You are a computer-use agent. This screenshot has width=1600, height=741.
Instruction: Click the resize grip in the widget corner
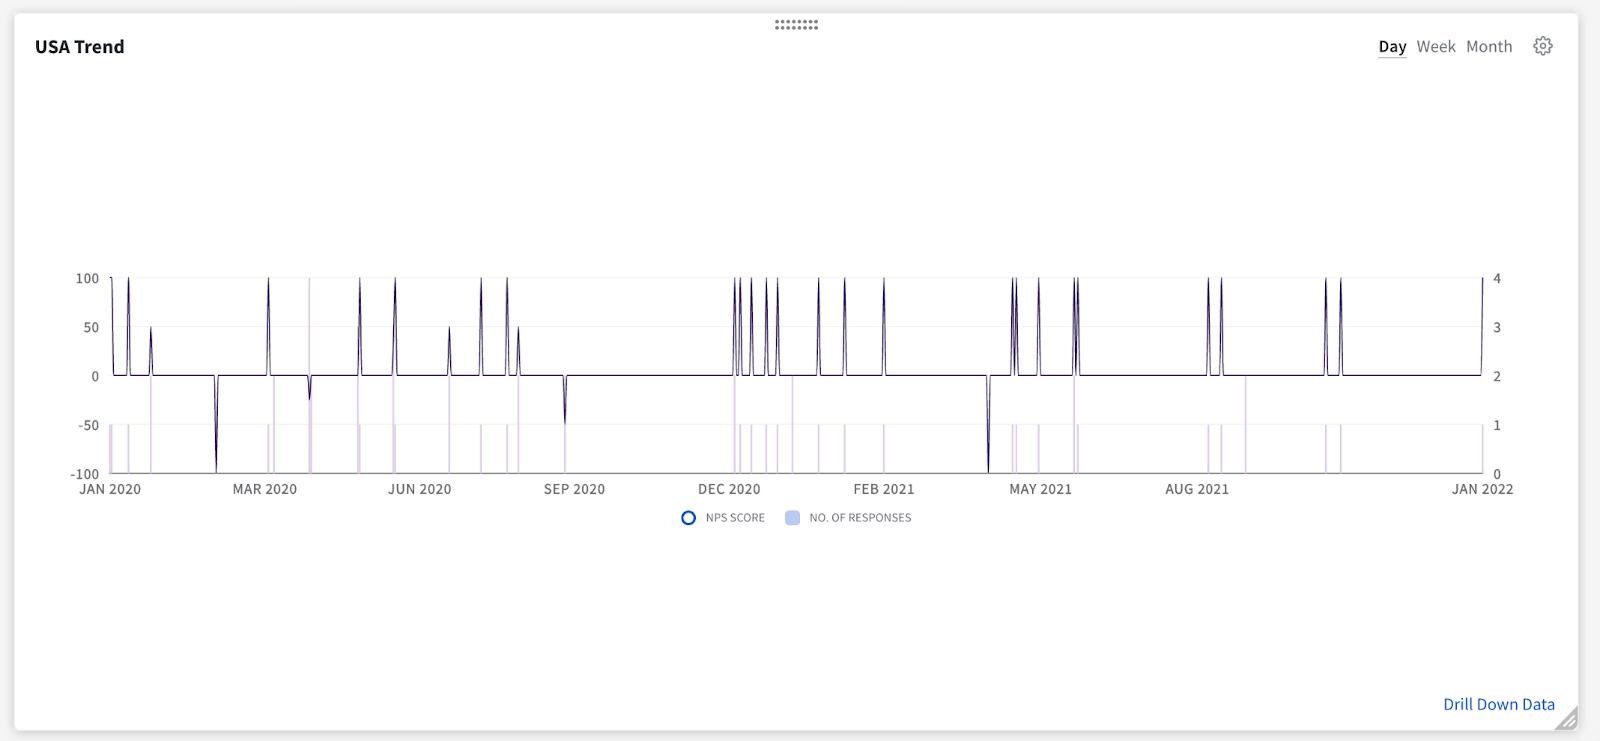pos(1566,718)
